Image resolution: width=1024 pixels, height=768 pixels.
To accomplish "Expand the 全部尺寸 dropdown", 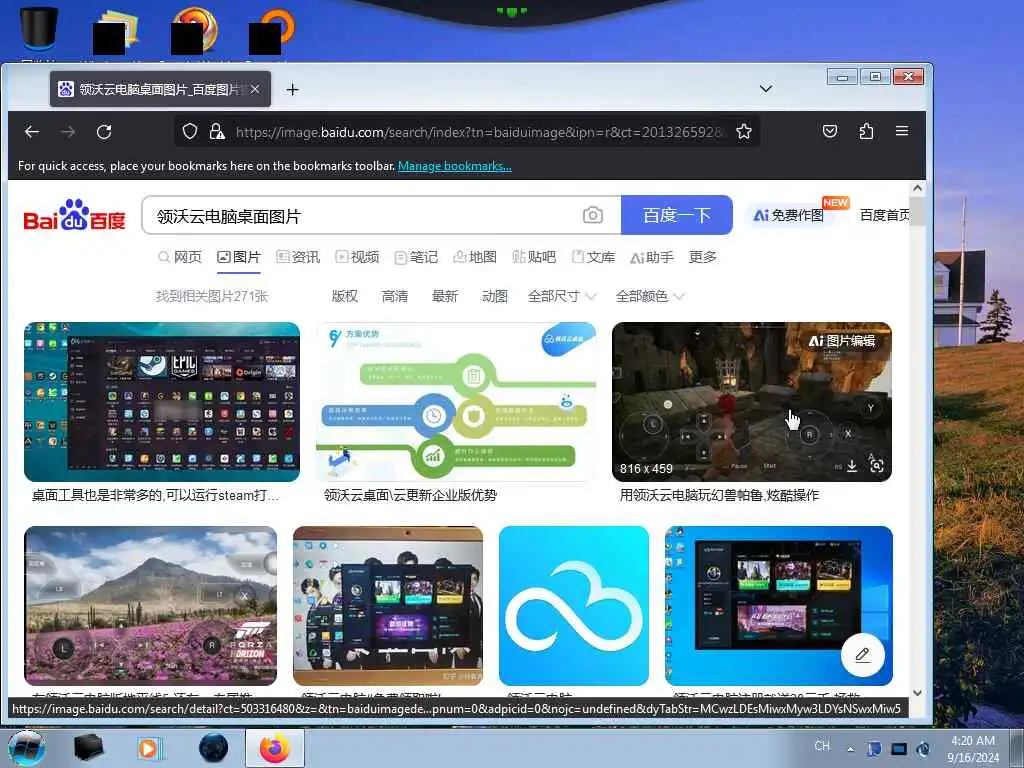I will pyautogui.click(x=562, y=296).
